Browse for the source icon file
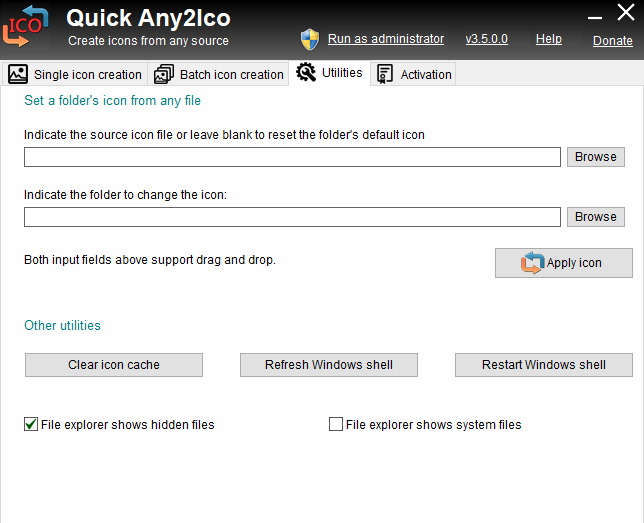This screenshot has height=523, width=644. [596, 157]
